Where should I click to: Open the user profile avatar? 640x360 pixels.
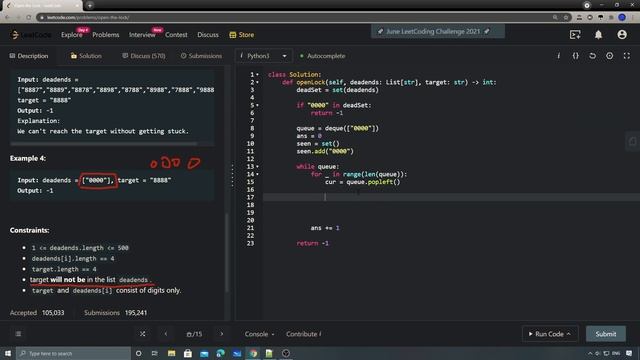point(622,35)
